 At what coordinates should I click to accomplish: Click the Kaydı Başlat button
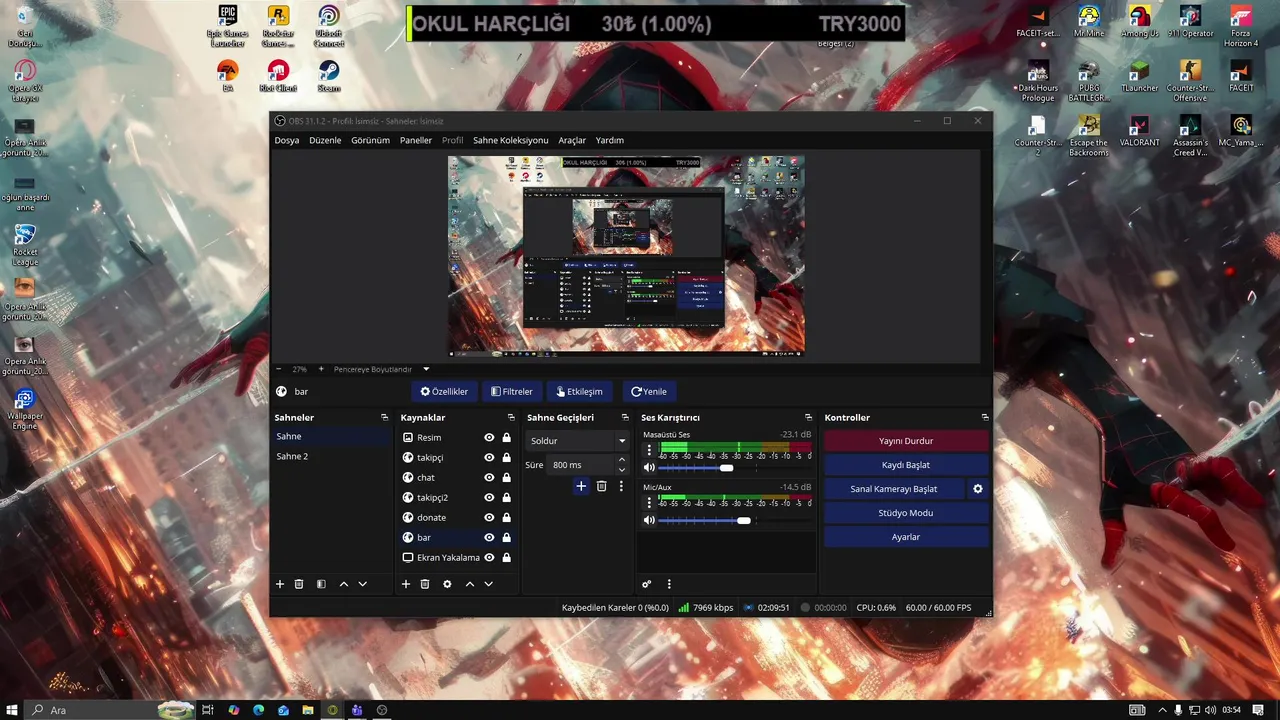(906, 465)
